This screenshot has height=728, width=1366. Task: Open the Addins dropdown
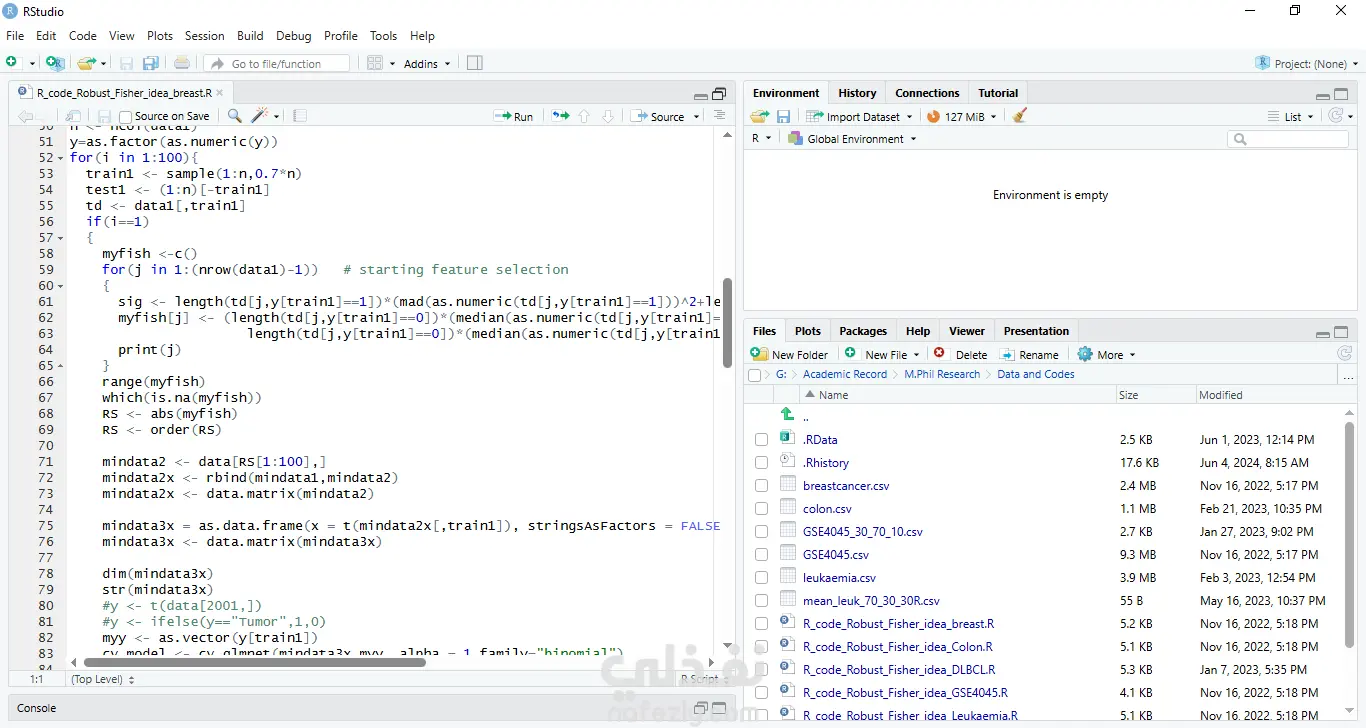(x=427, y=63)
